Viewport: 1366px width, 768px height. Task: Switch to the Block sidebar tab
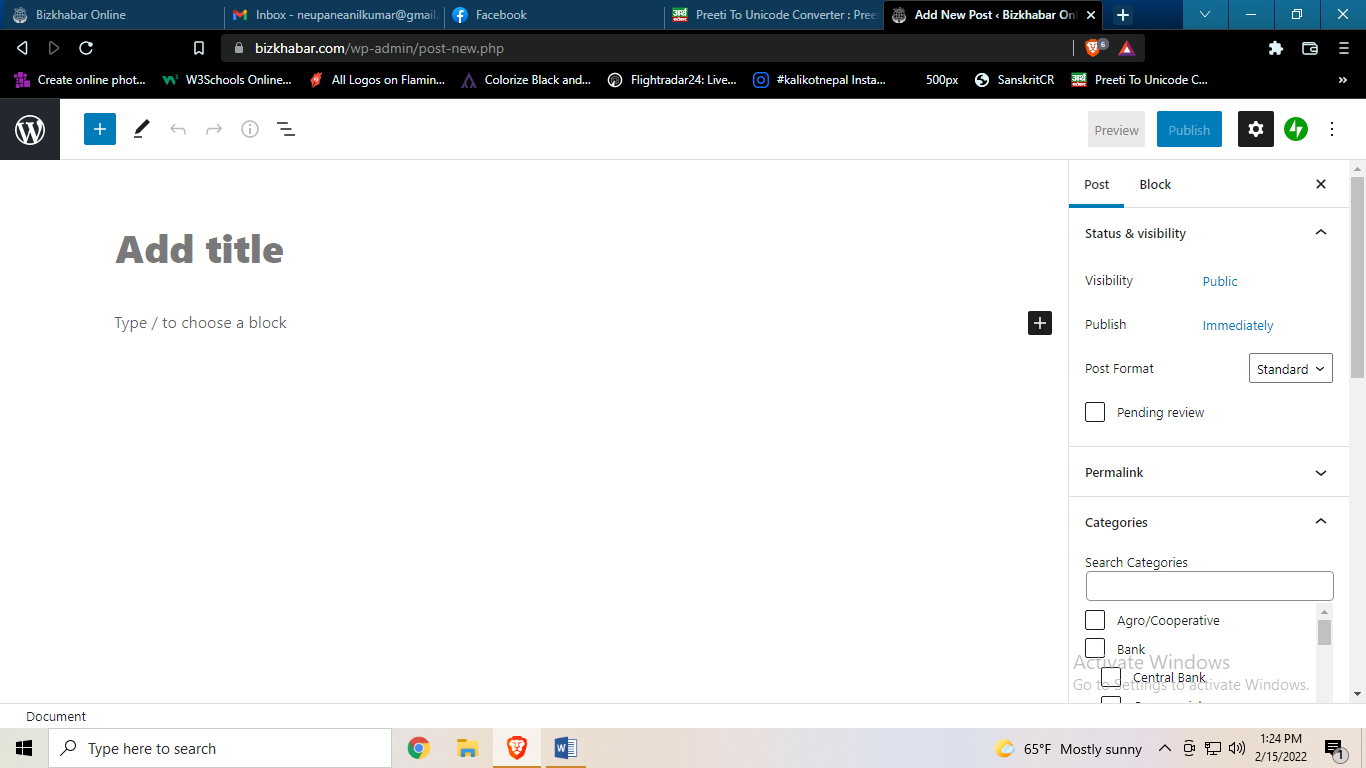(x=1155, y=184)
